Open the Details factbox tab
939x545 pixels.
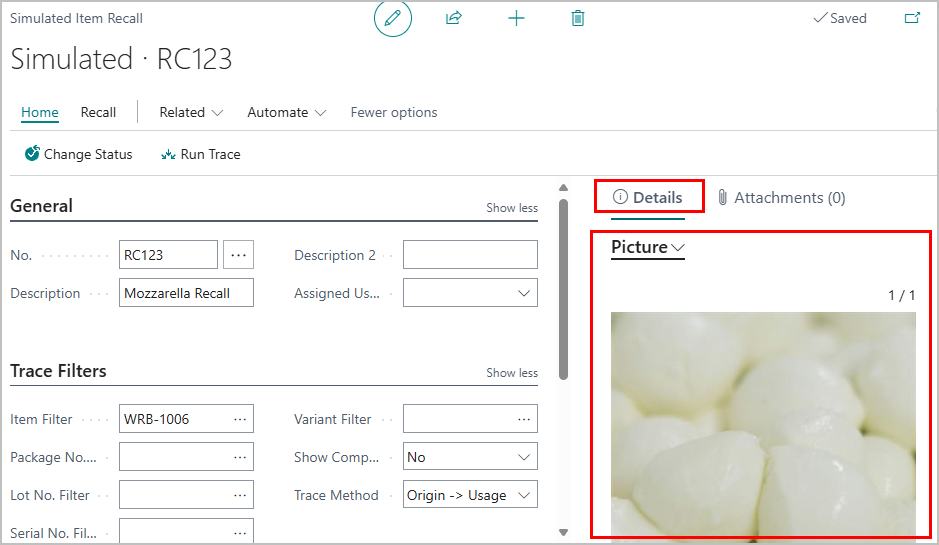[x=648, y=198]
